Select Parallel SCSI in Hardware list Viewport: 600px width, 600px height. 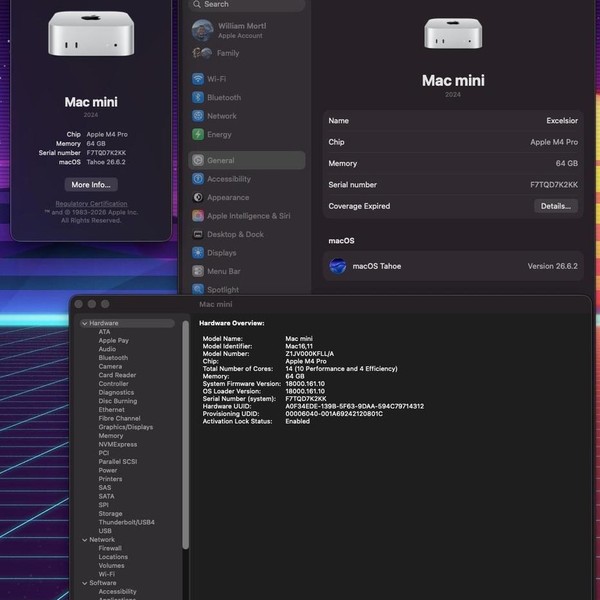click(118, 461)
